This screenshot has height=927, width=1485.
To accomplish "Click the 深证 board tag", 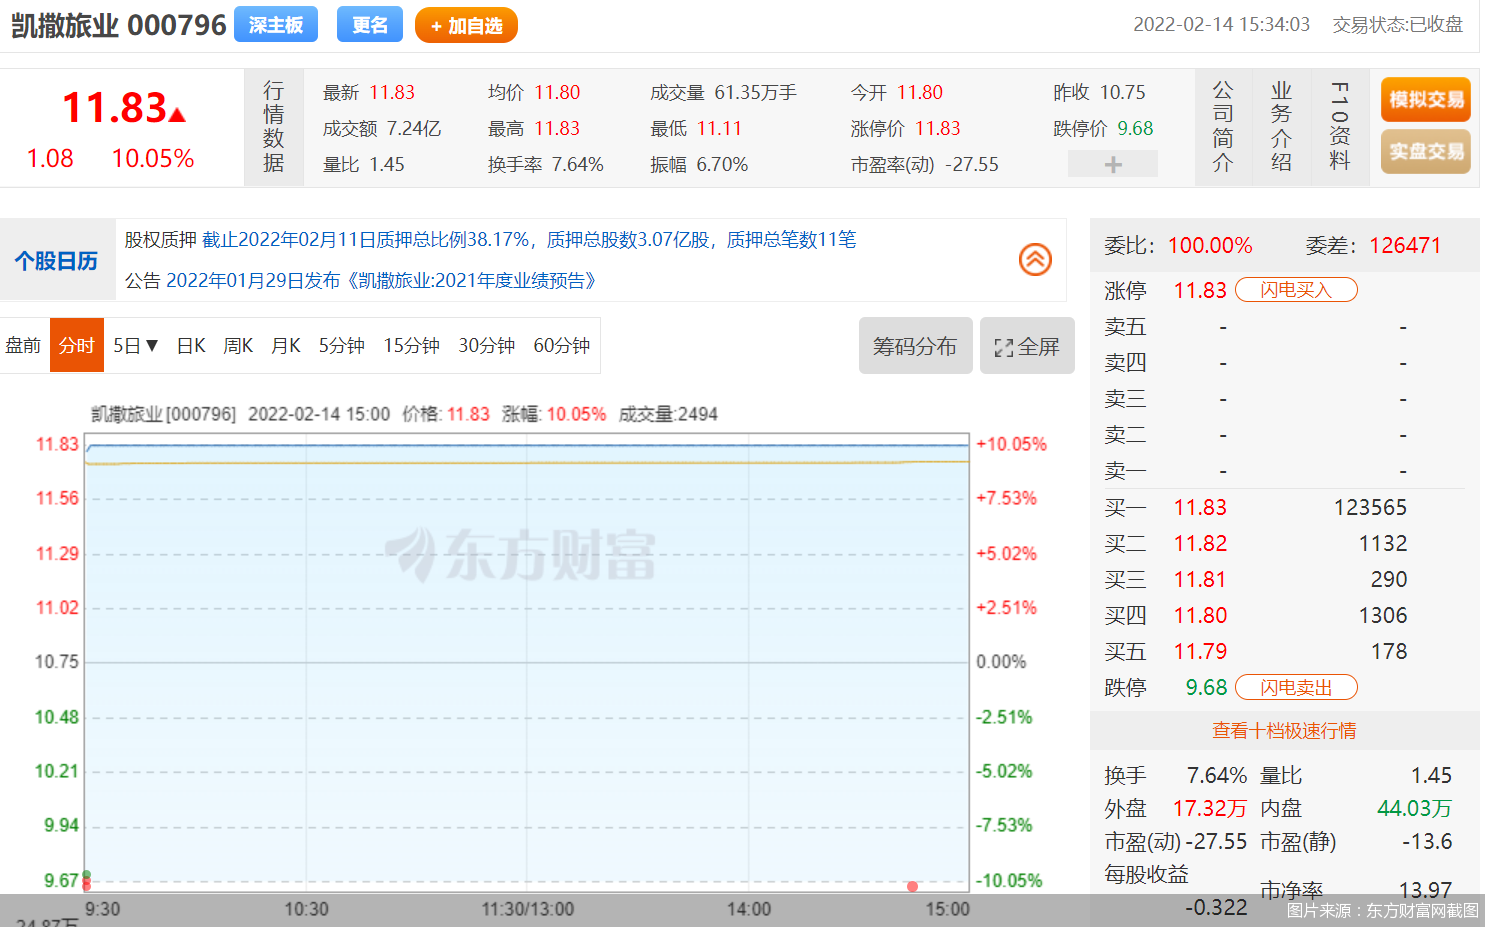I will click(x=276, y=25).
